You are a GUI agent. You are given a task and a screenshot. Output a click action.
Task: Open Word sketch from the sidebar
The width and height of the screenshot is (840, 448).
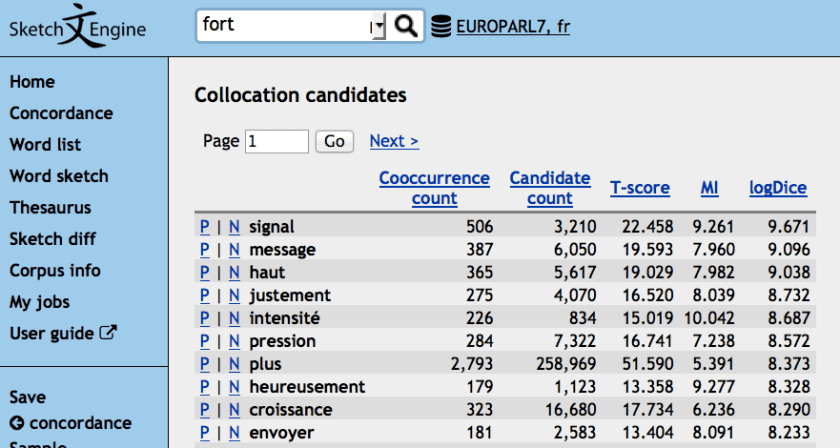(59, 176)
